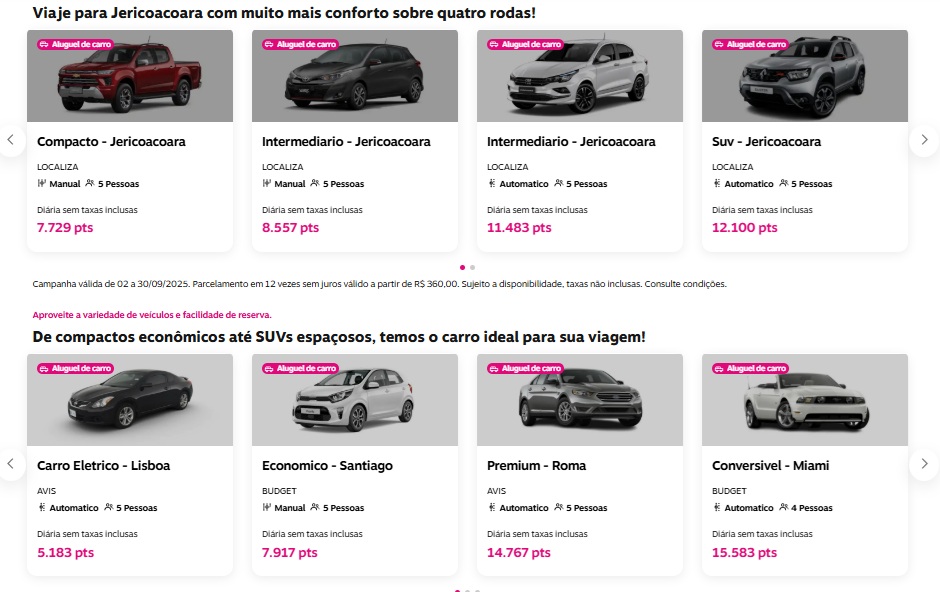Select second pagination dot of Jericoacoara carousel
940x592 pixels.
coord(472,267)
